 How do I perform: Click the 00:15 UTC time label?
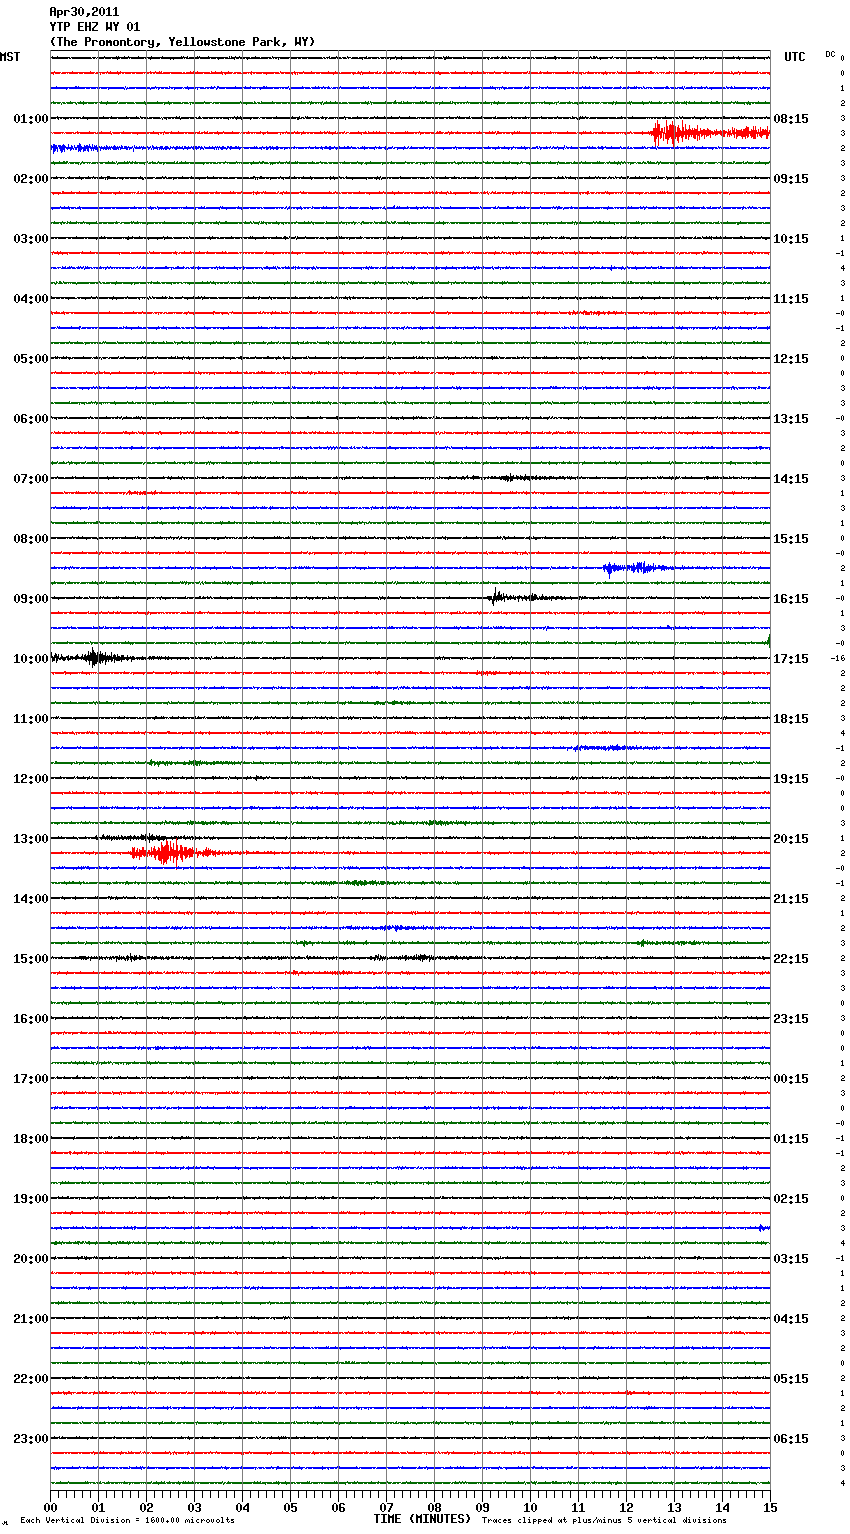point(791,1079)
